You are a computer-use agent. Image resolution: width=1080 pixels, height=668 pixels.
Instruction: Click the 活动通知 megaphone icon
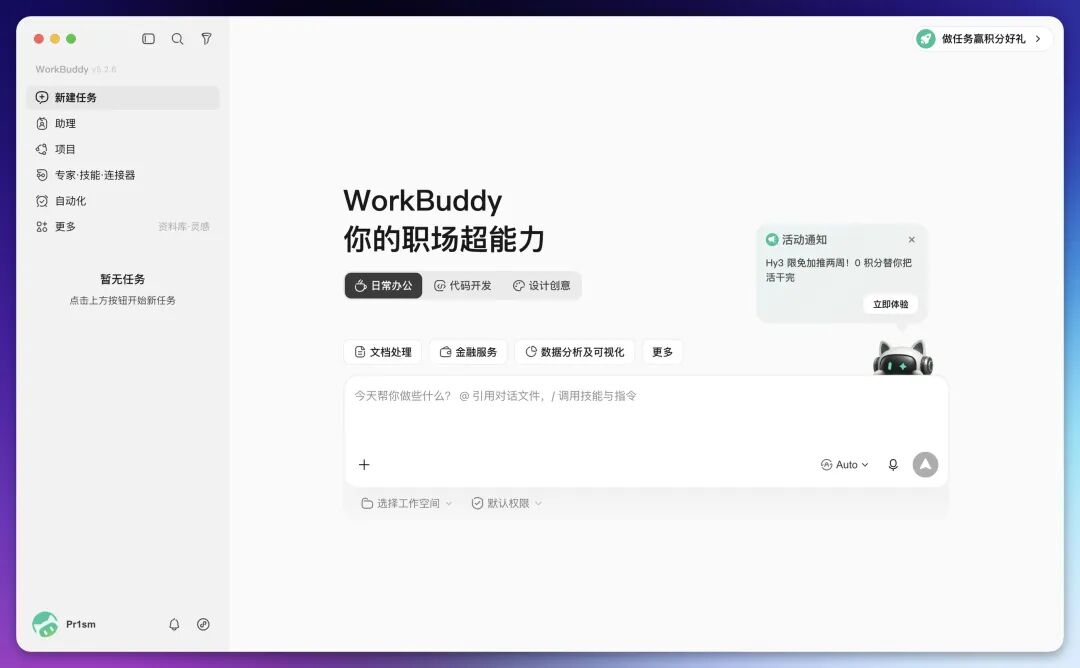[771, 240]
